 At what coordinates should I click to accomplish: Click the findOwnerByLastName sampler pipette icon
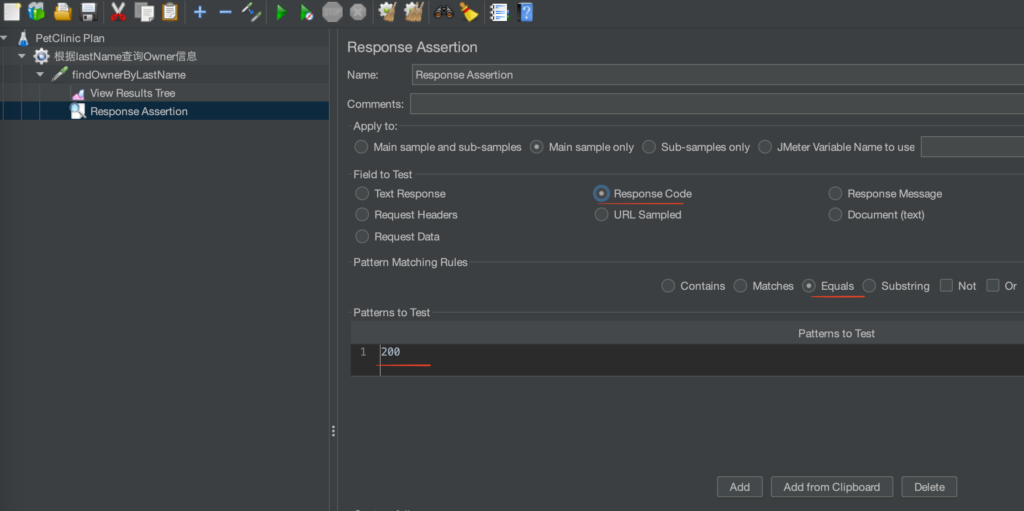point(59,74)
